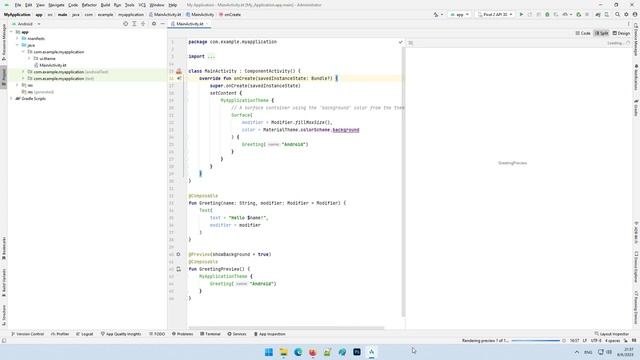Click the inspection checkmark at editor top
This screenshot has width=640, height=360.
tap(400, 42)
